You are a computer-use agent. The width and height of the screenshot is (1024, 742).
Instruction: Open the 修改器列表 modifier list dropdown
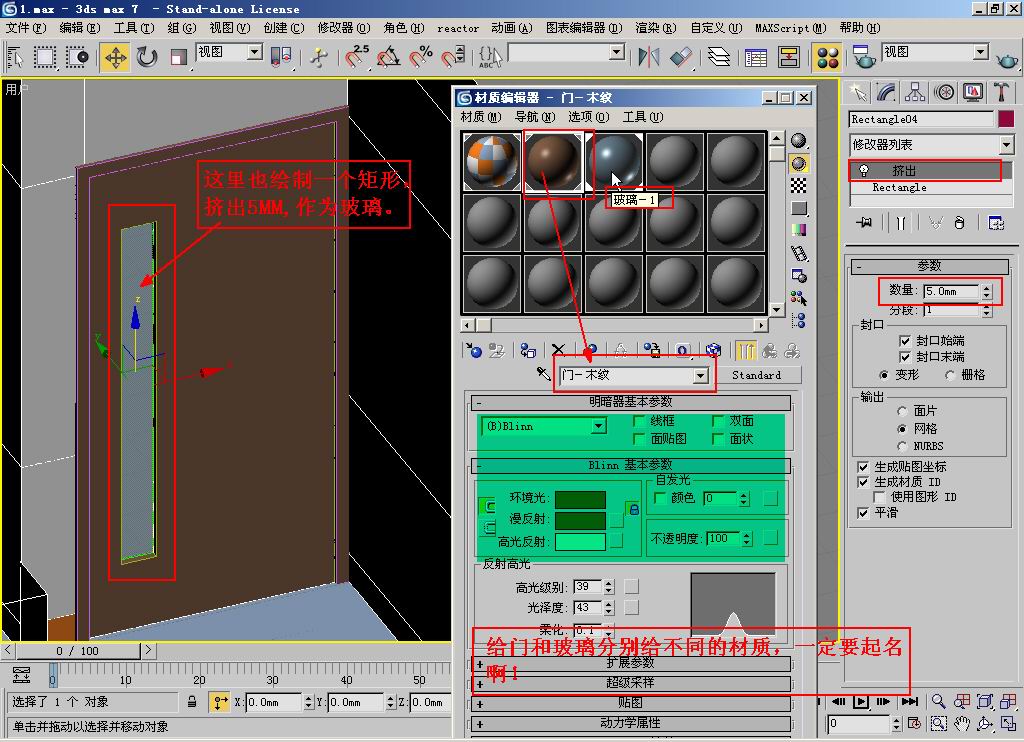click(x=1005, y=145)
